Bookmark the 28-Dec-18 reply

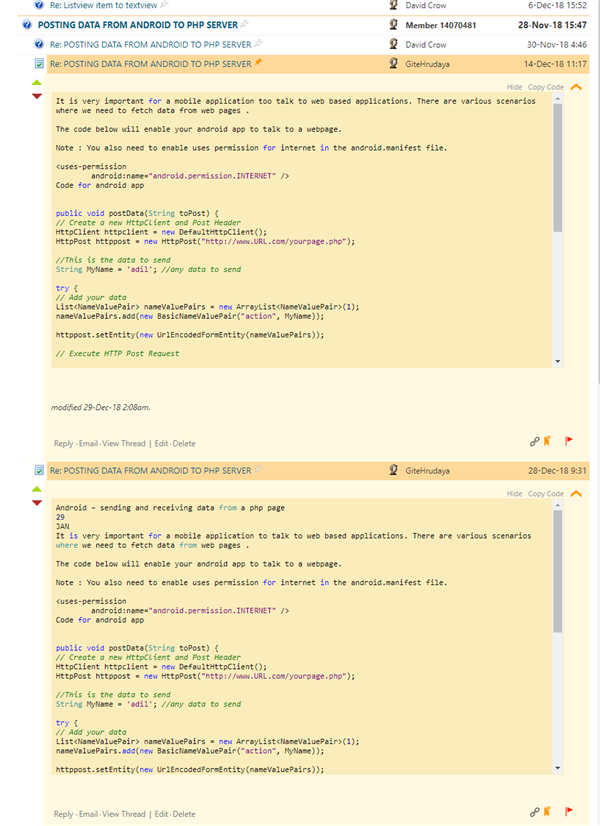pos(547,811)
